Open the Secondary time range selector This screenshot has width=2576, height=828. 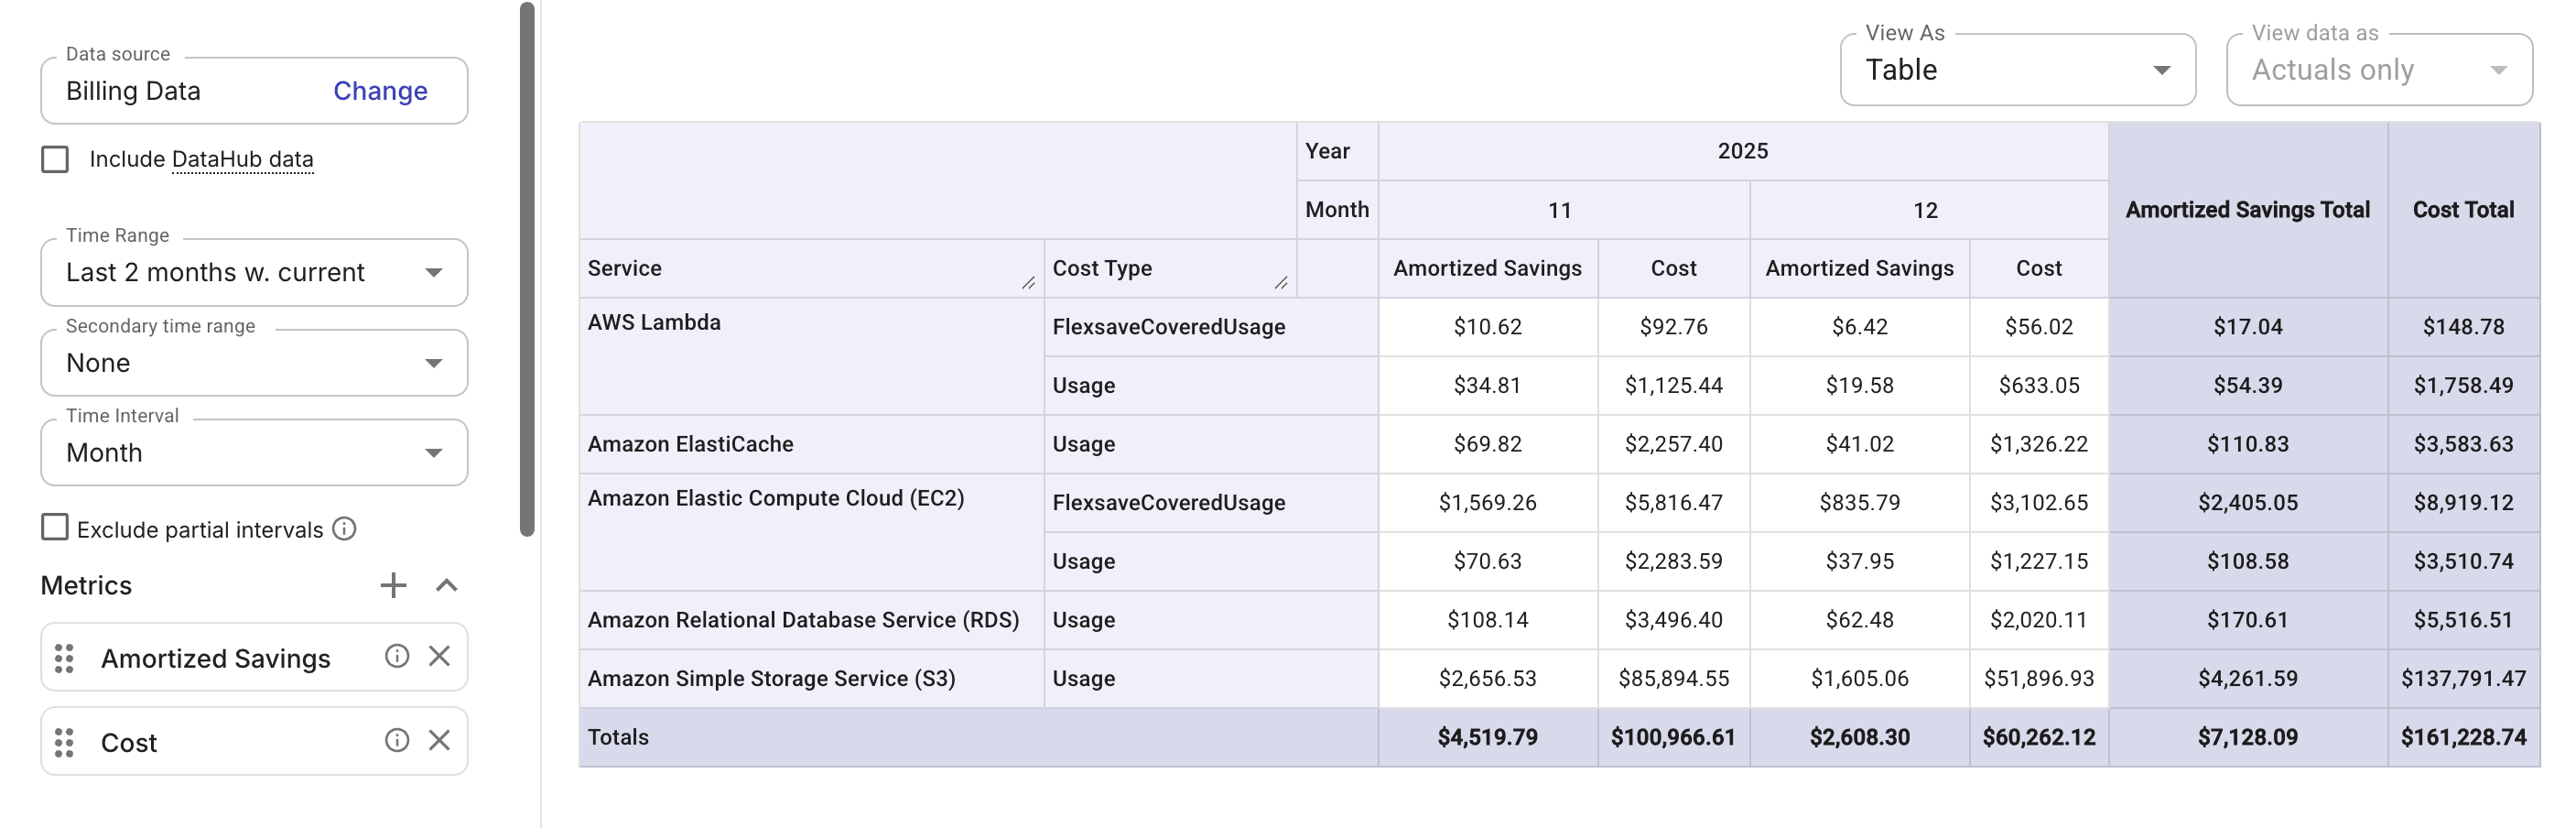pyautogui.click(x=434, y=362)
